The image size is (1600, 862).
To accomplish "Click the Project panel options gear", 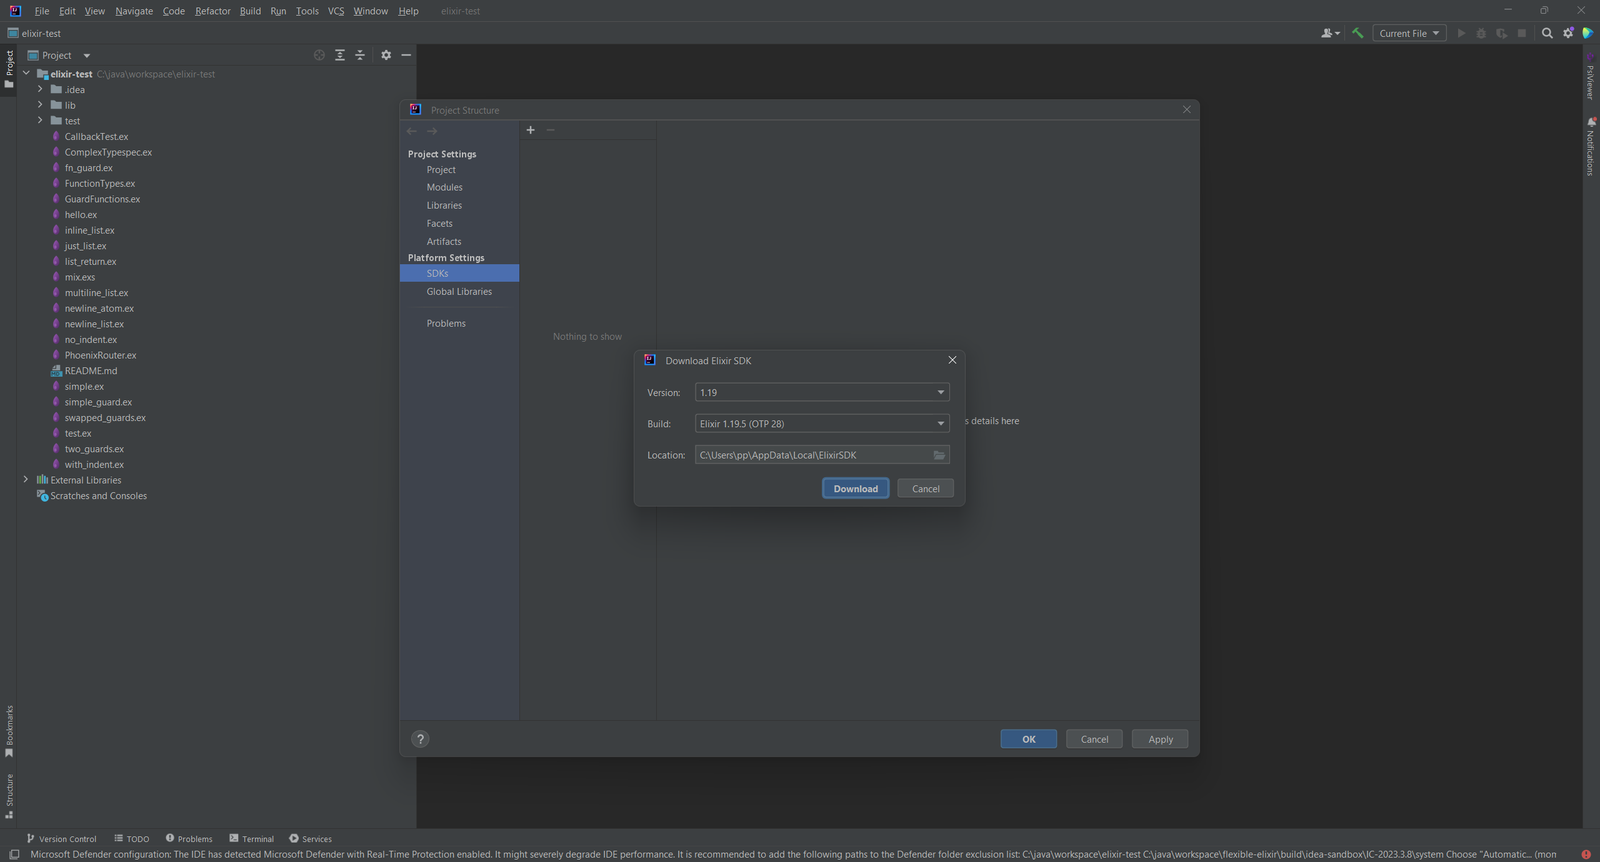I will click(386, 55).
